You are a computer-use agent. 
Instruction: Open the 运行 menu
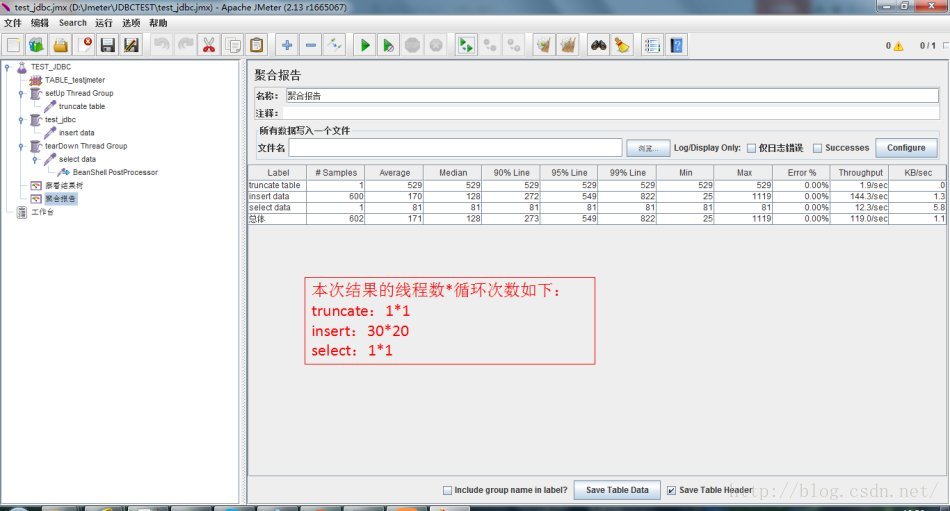(x=104, y=23)
